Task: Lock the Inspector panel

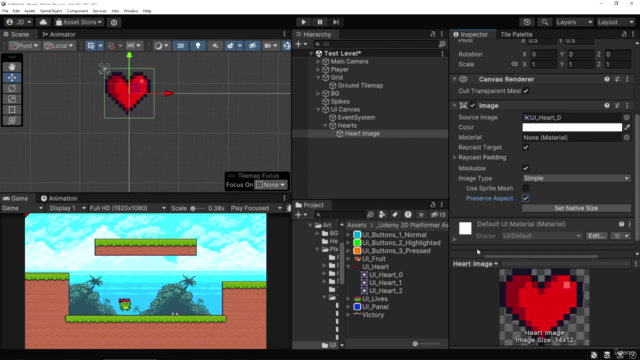Action: pyautogui.click(x=624, y=34)
